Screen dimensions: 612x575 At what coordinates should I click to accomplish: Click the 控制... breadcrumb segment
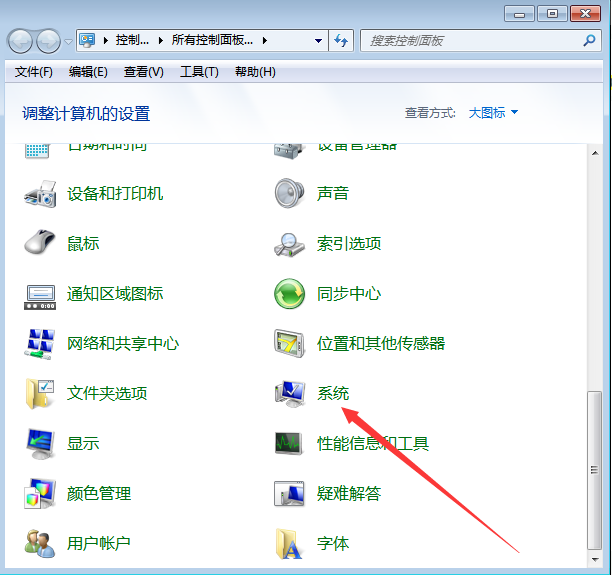pyautogui.click(x=132, y=40)
